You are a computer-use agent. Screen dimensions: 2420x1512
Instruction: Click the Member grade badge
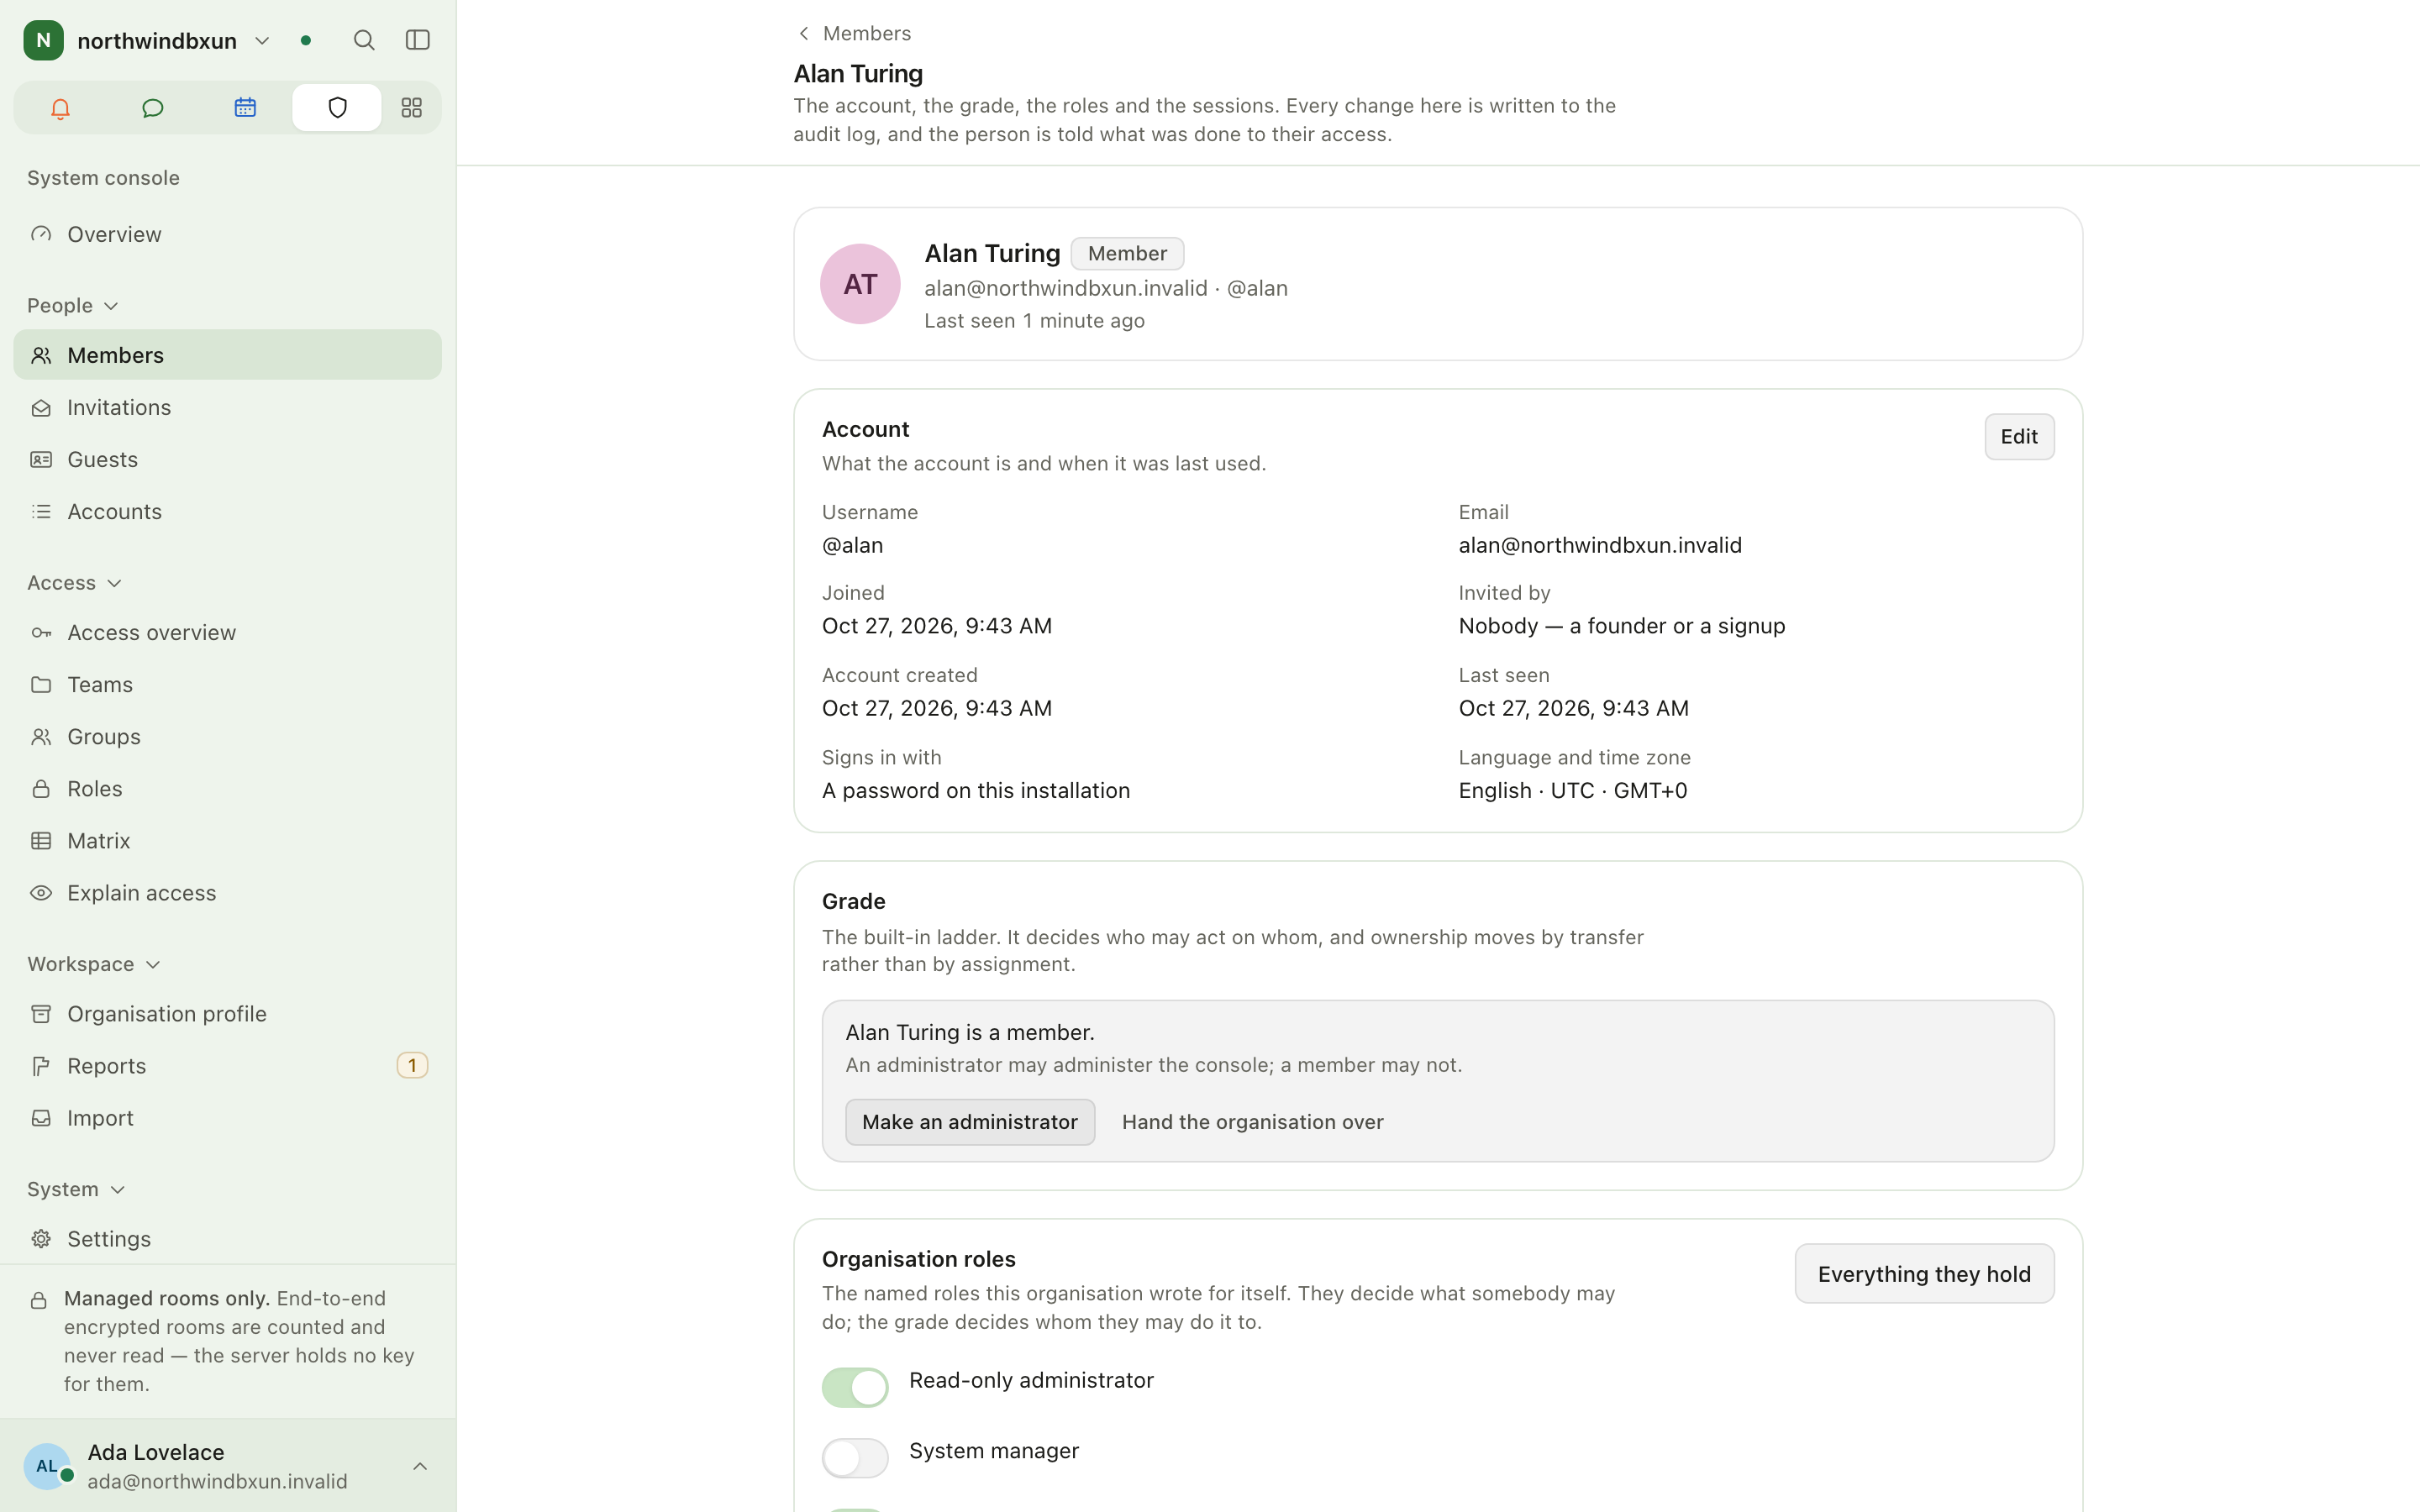pyautogui.click(x=1127, y=254)
